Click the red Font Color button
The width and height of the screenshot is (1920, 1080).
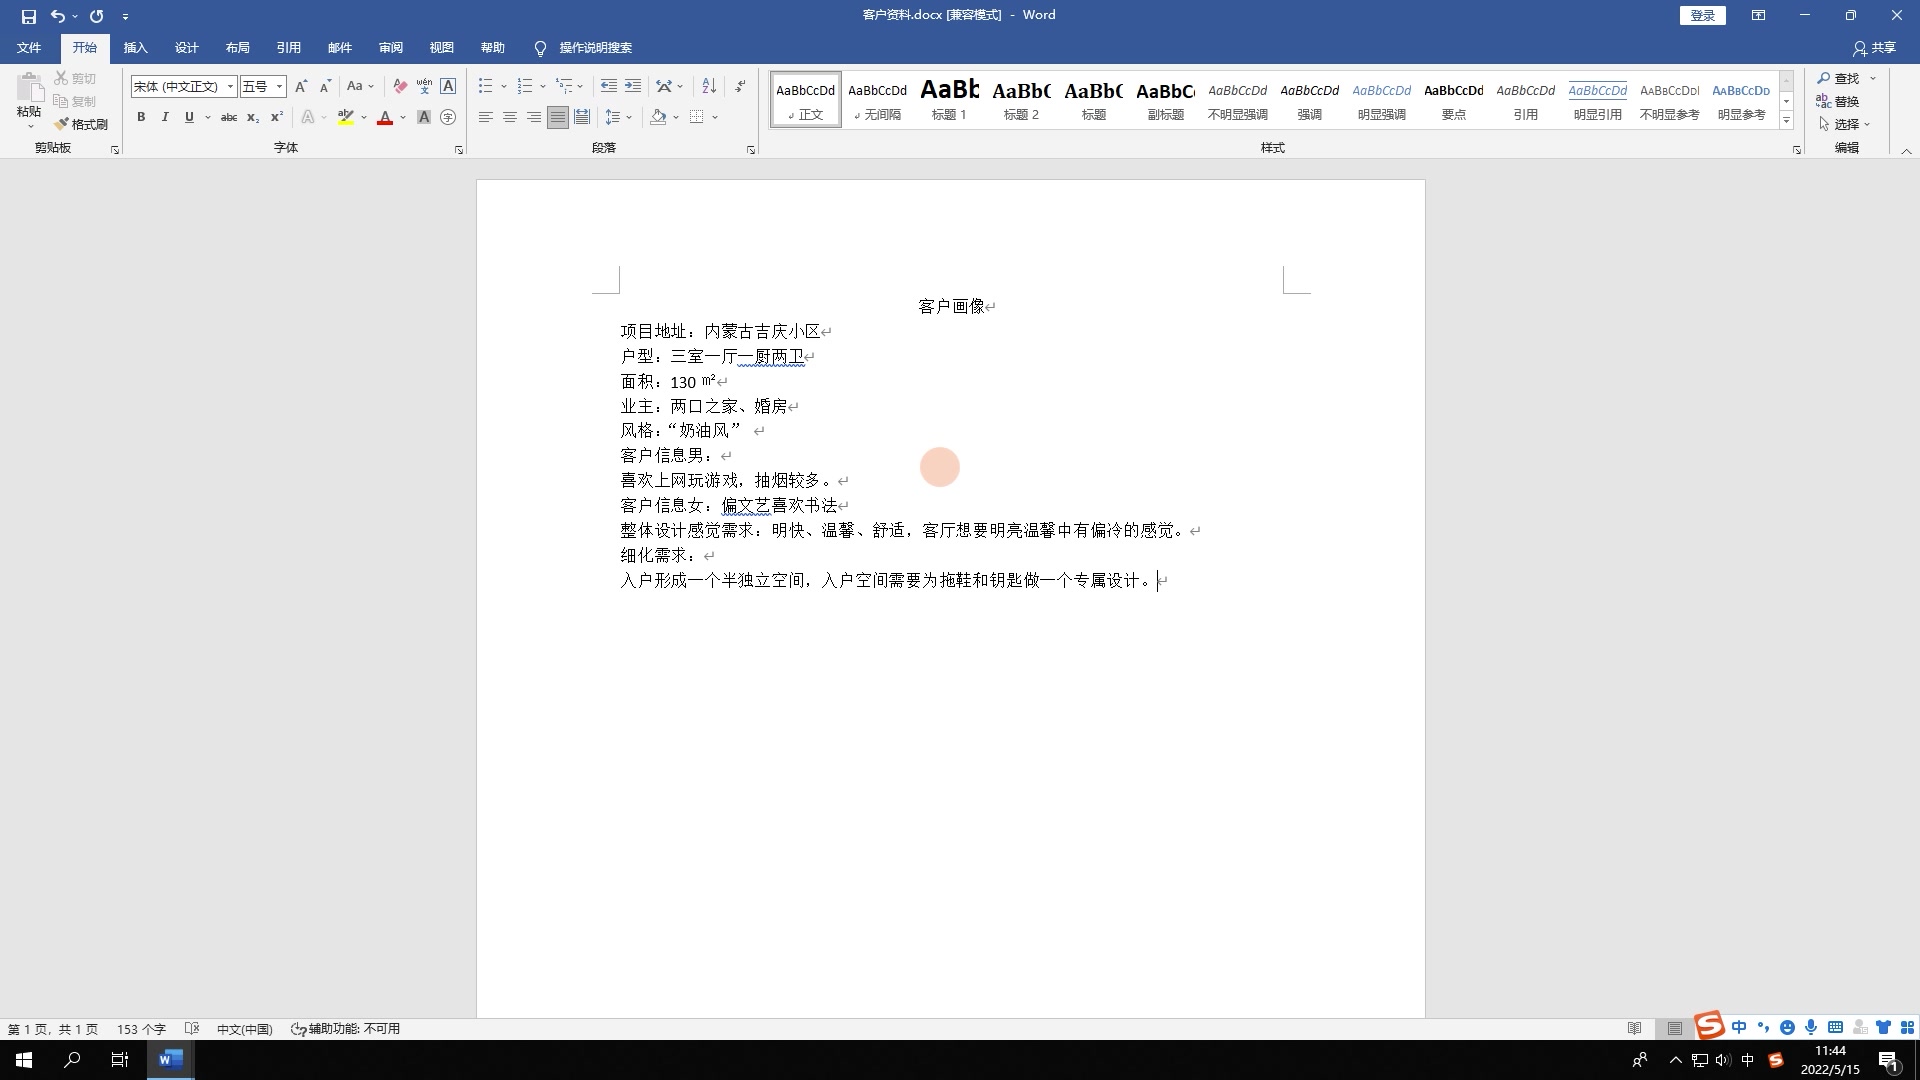(385, 117)
